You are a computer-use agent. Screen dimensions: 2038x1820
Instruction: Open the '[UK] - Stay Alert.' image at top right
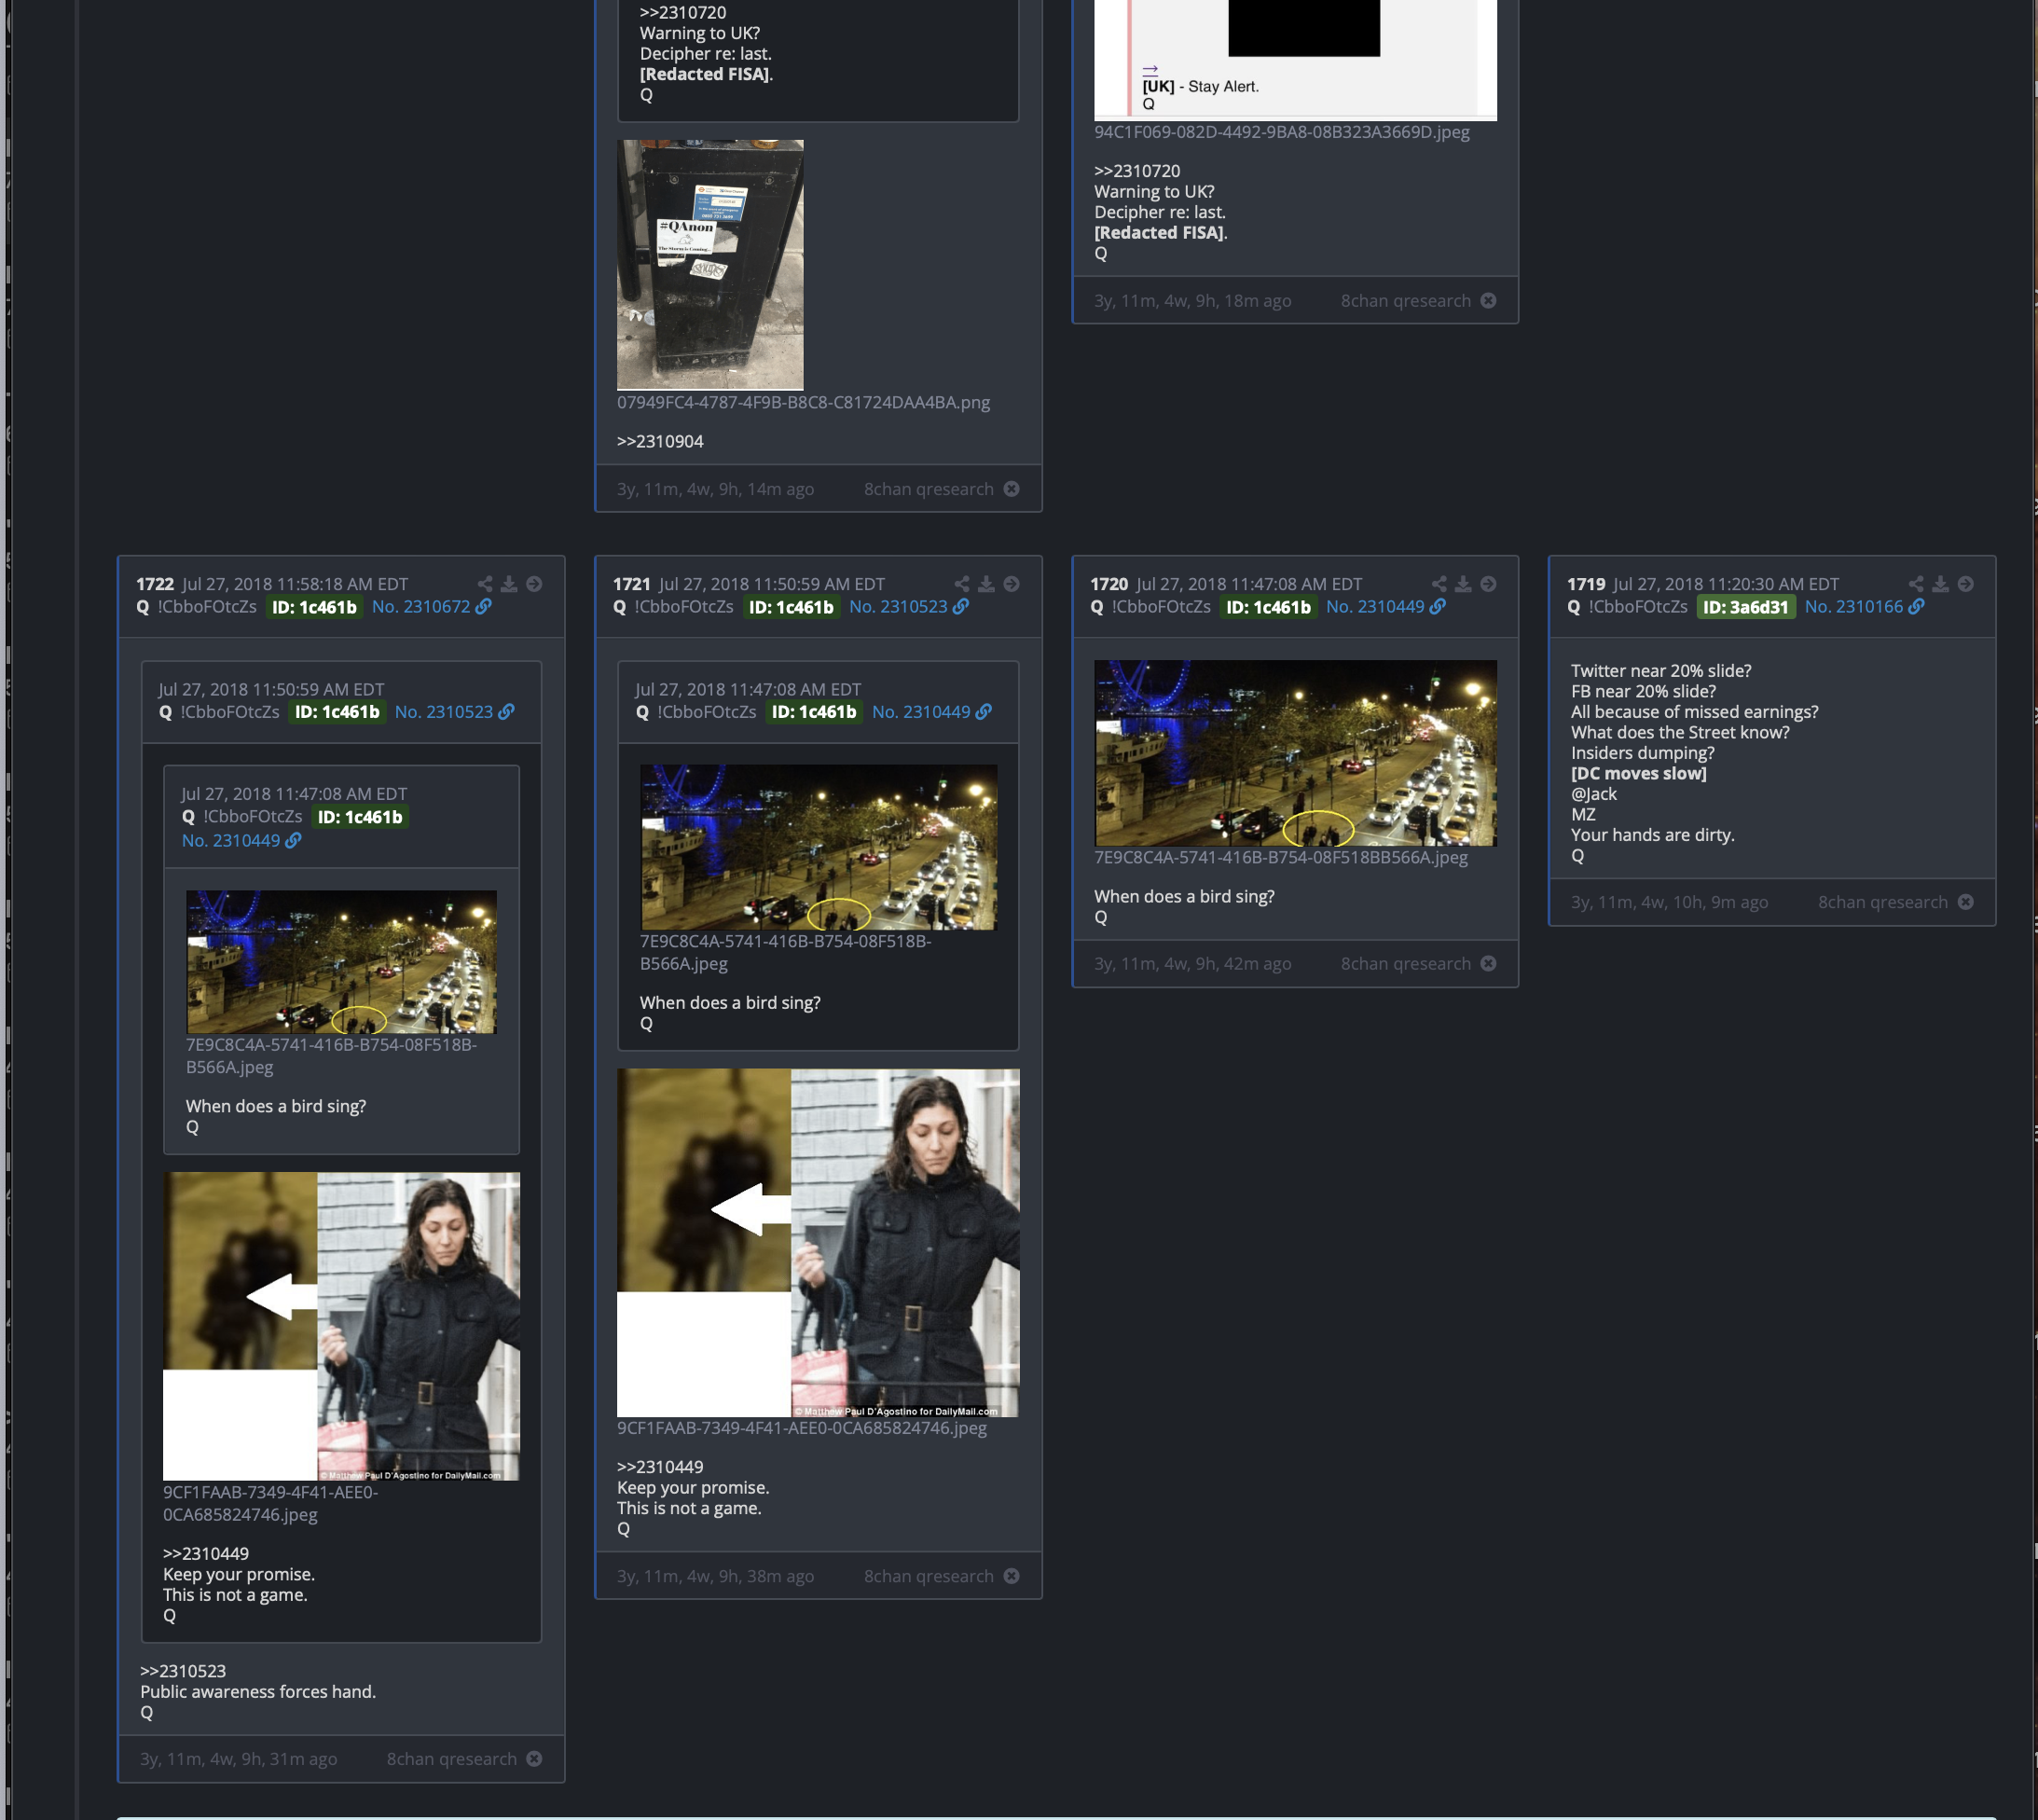pos(1295,60)
